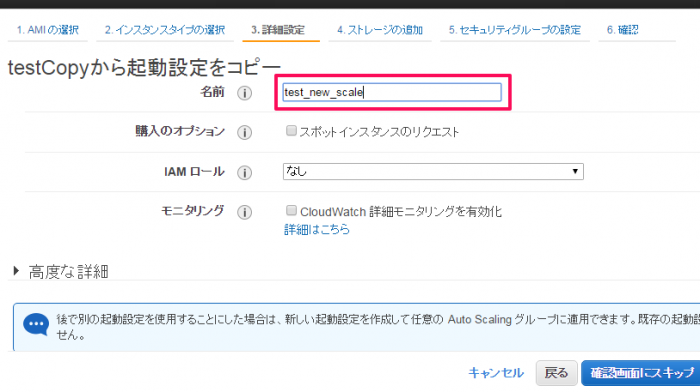Screen dimensions: 700x392
Task: Click the 戻る button
Action: pyautogui.click(x=556, y=373)
